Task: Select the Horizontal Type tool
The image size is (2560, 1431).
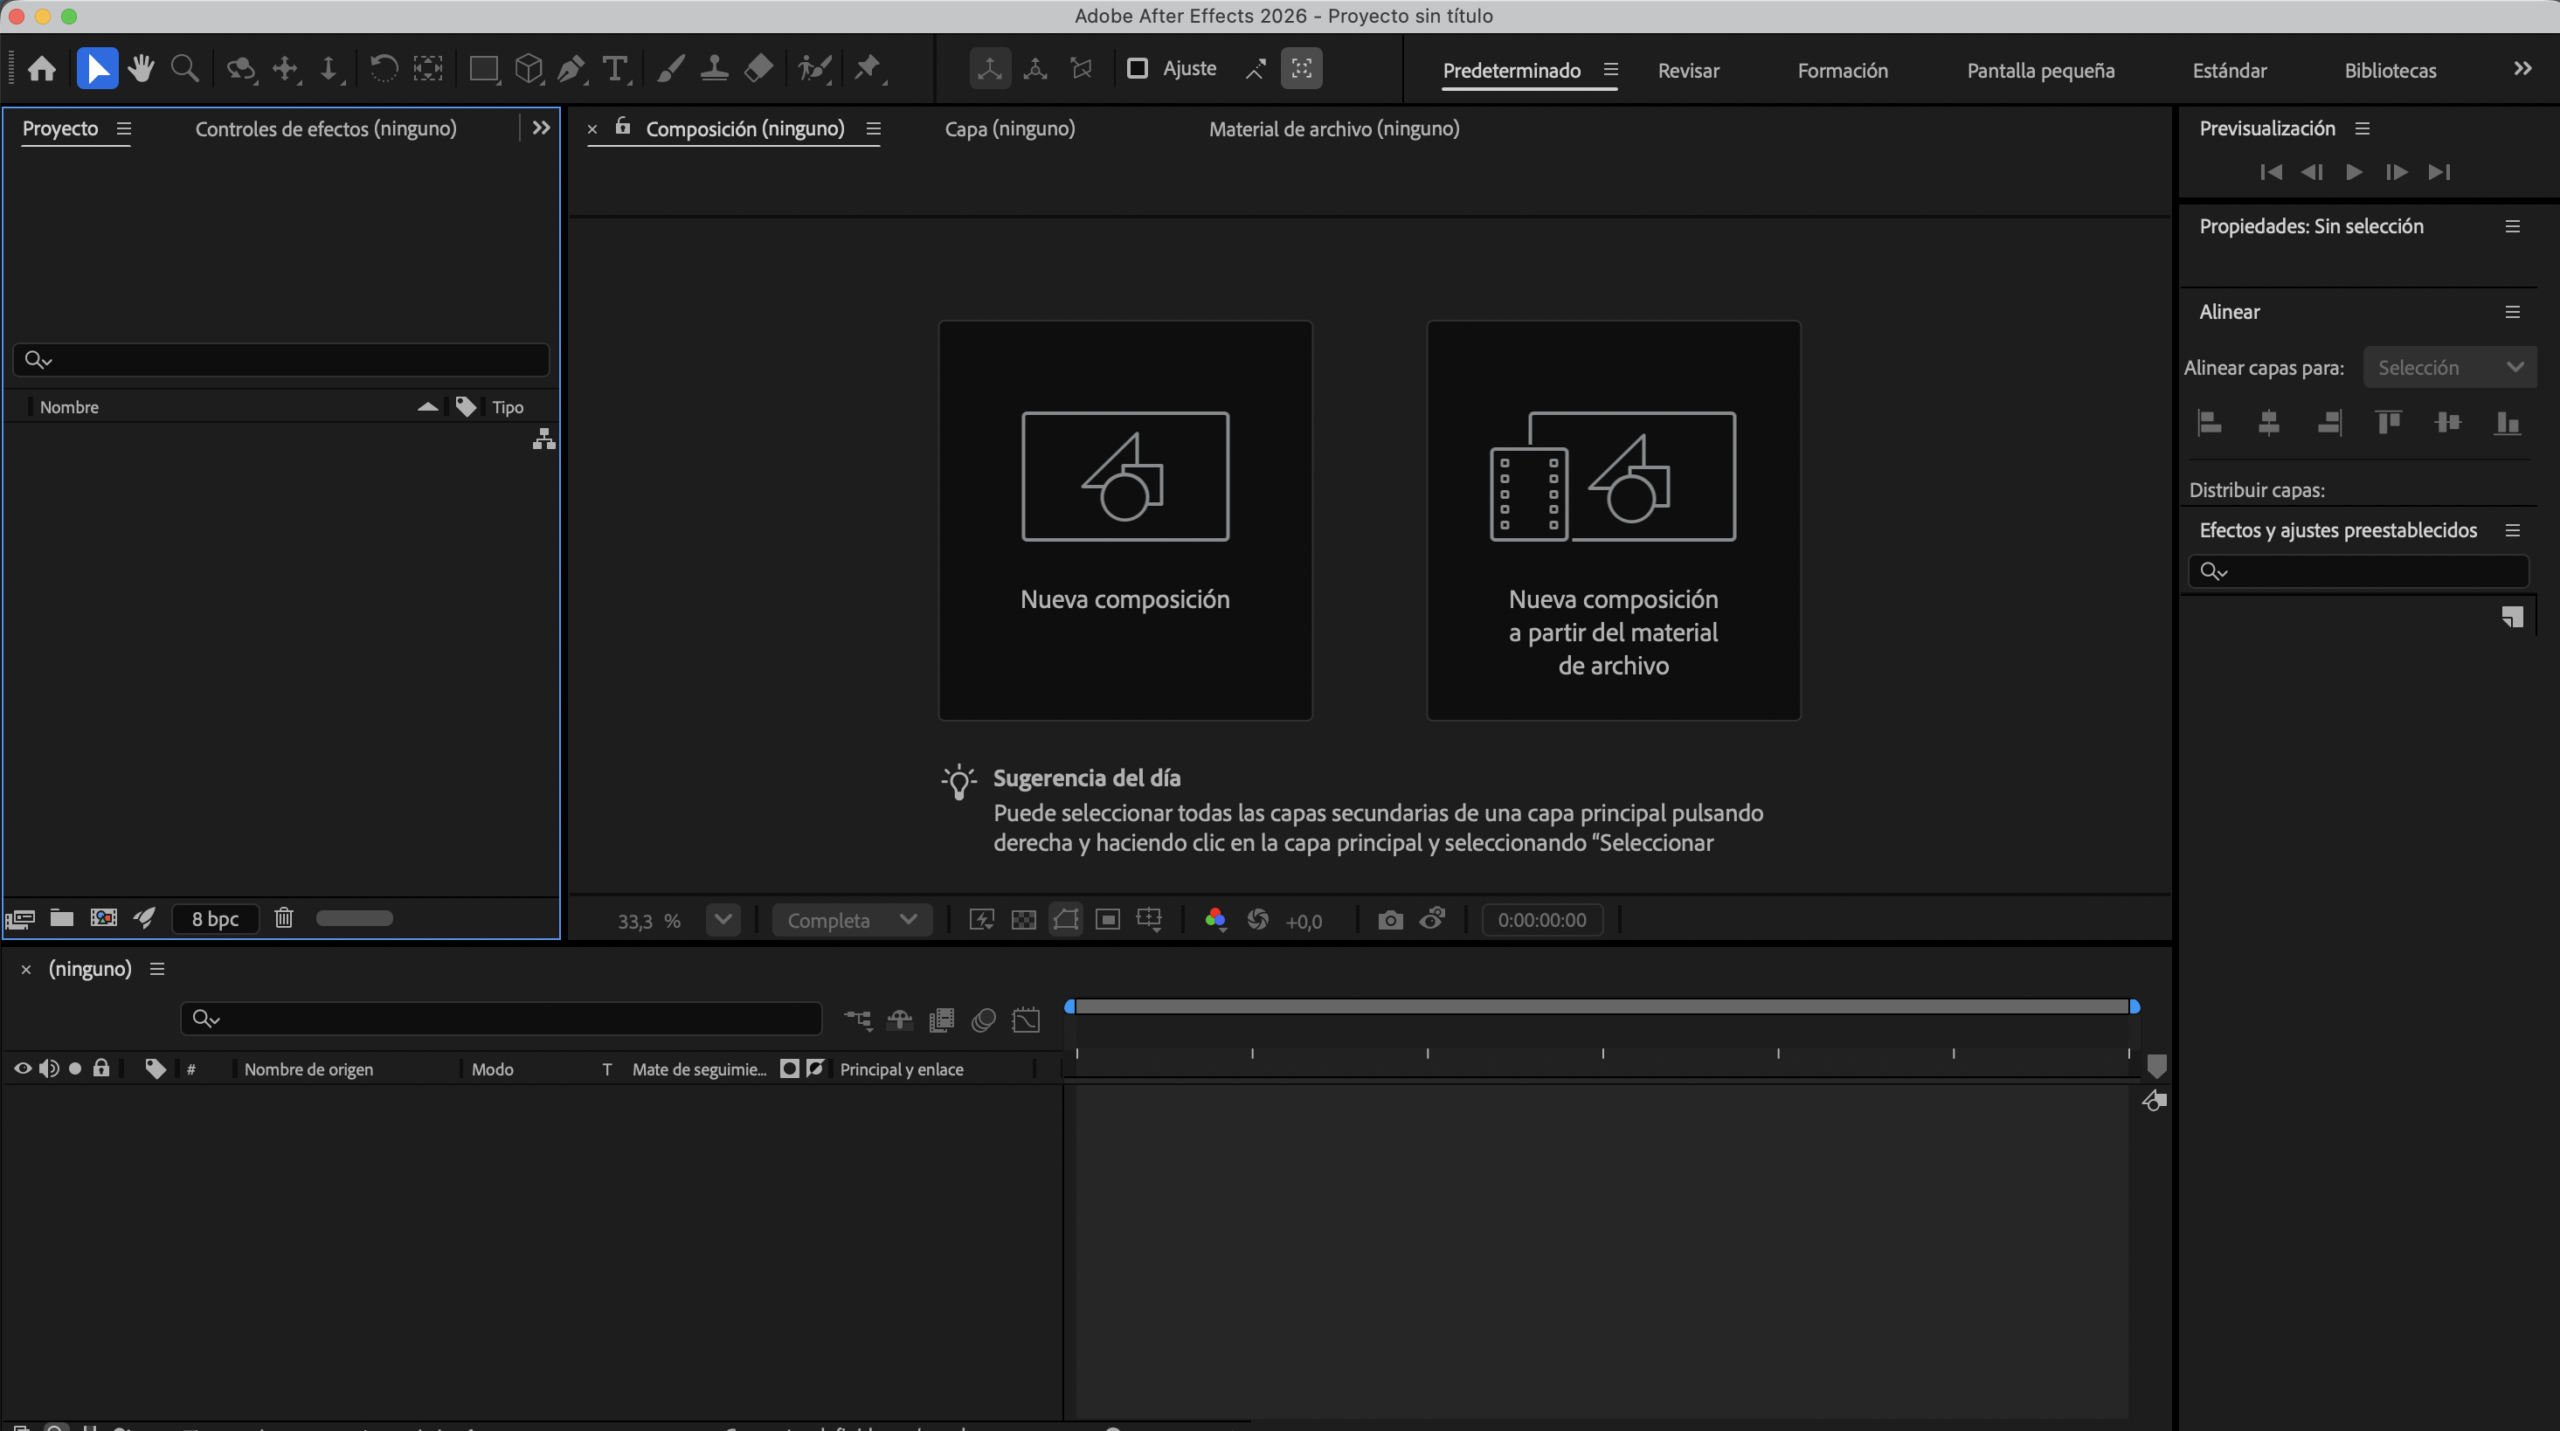Action: pos(615,69)
